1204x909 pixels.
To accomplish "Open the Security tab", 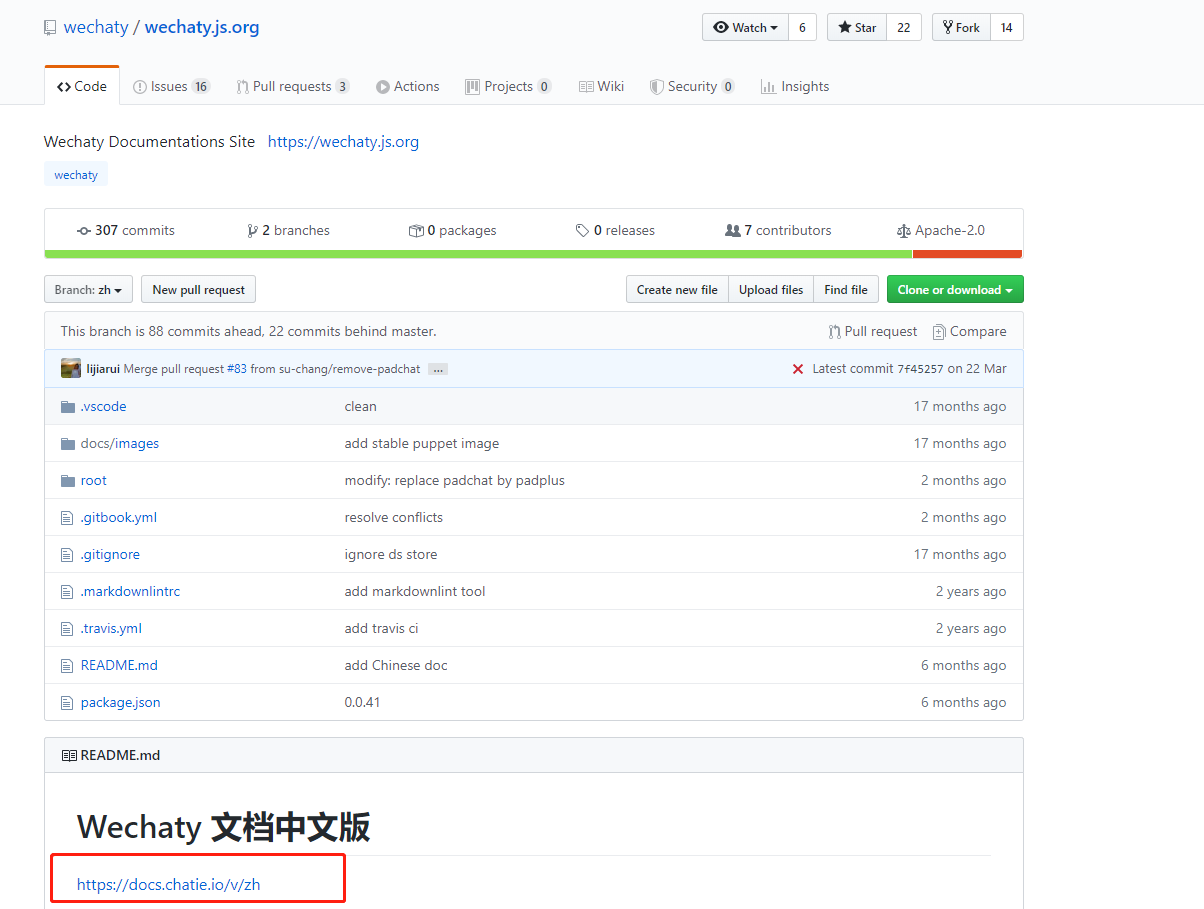I will pos(692,86).
